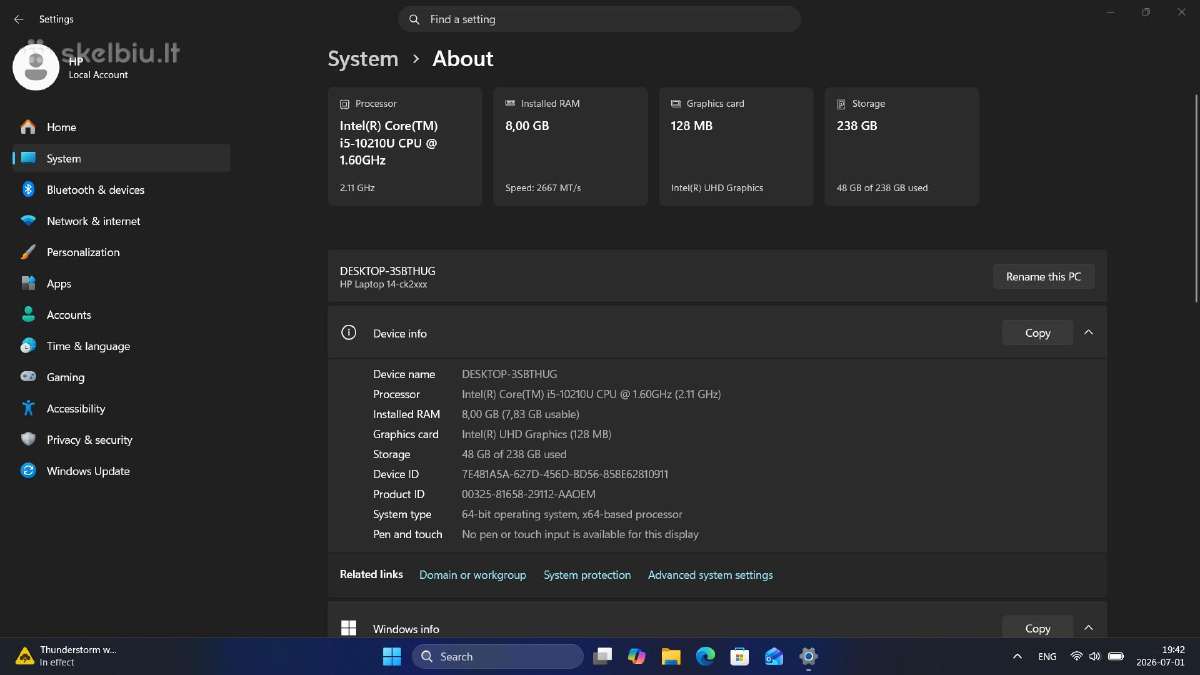
Task: Open the Processor summary card
Action: click(405, 146)
